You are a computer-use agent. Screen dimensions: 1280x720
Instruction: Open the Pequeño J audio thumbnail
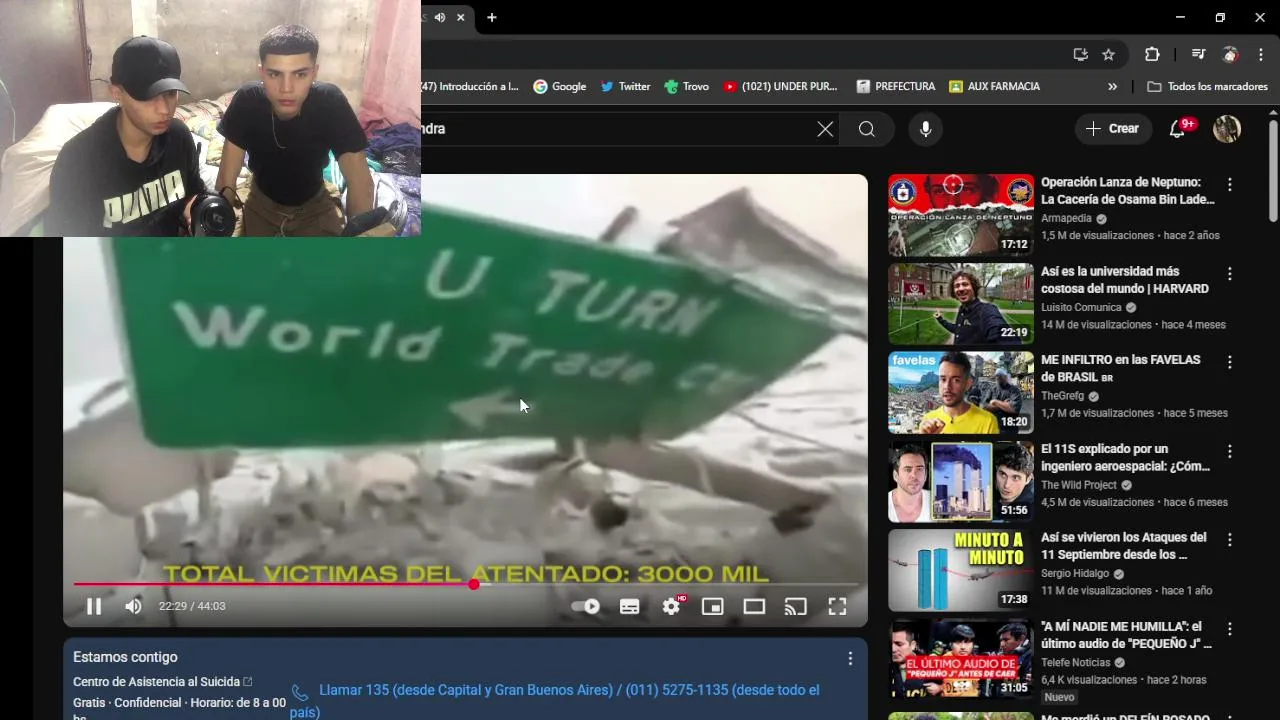[x=961, y=659]
